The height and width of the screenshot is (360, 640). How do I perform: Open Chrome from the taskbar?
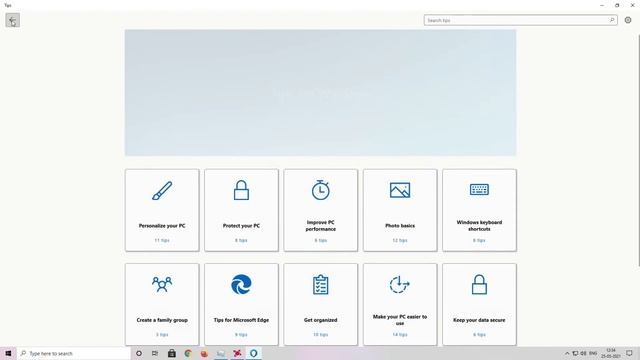pyautogui.click(x=188, y=353)
